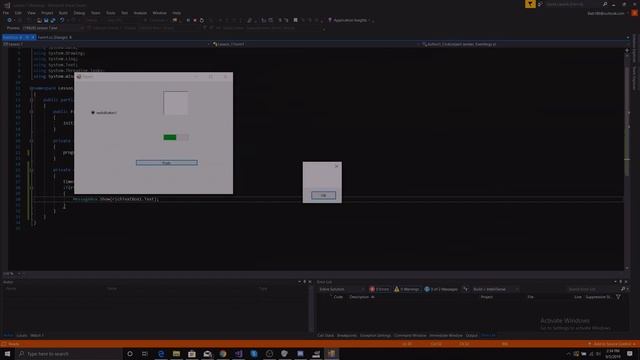Image resolution: width=640 pixels, height=360 pixels.
Task: Click the Undo toolbar icon
Action: (62, 20)
